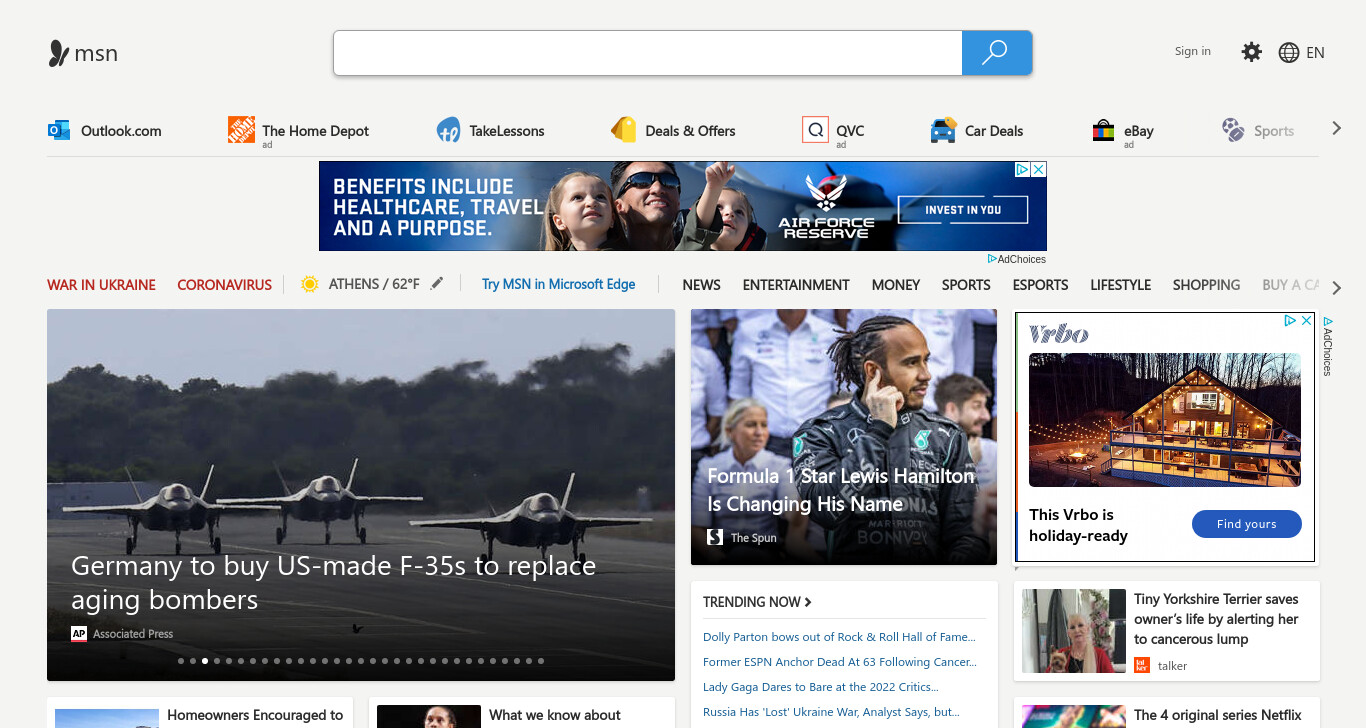Open Dolly Parton trending story
The width and height of the screenshot is (1366, 728).
(x=839, y=637)
